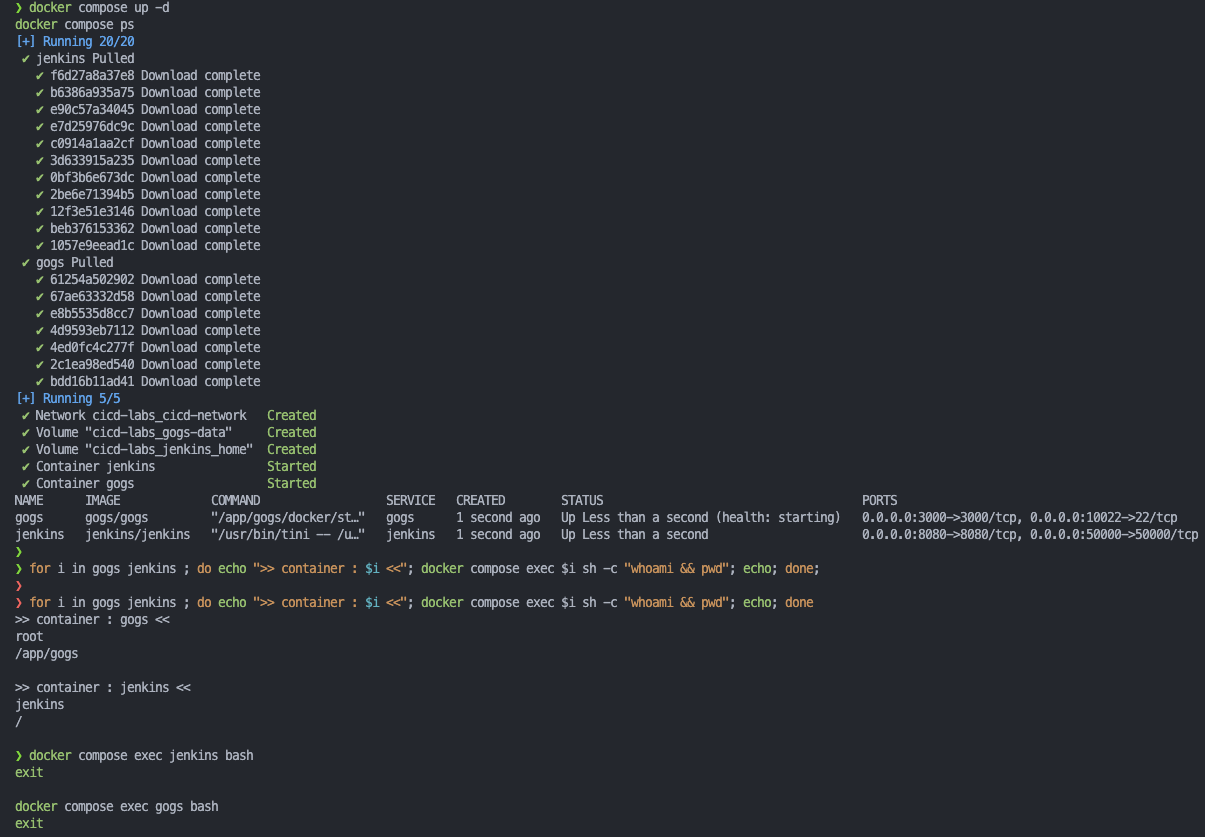Select layer hash 12f3e51e3146
1205x837 pixels.
(x=92, y=211)
